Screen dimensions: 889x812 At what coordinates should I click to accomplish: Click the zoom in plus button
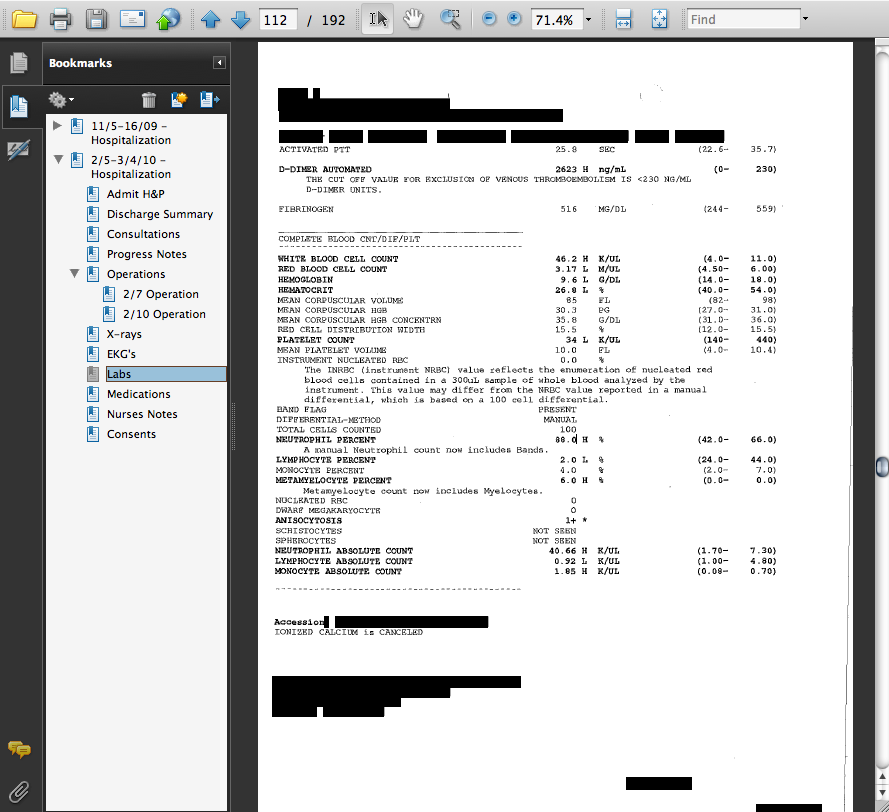click(514, 19)
